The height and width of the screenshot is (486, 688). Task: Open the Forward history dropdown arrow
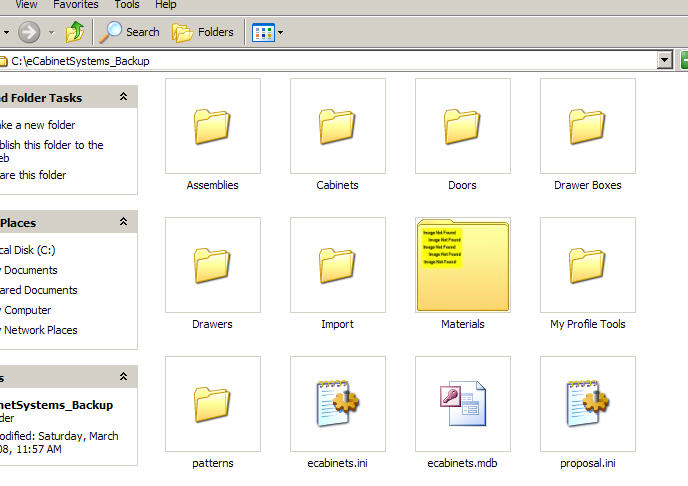click(51, 32)
